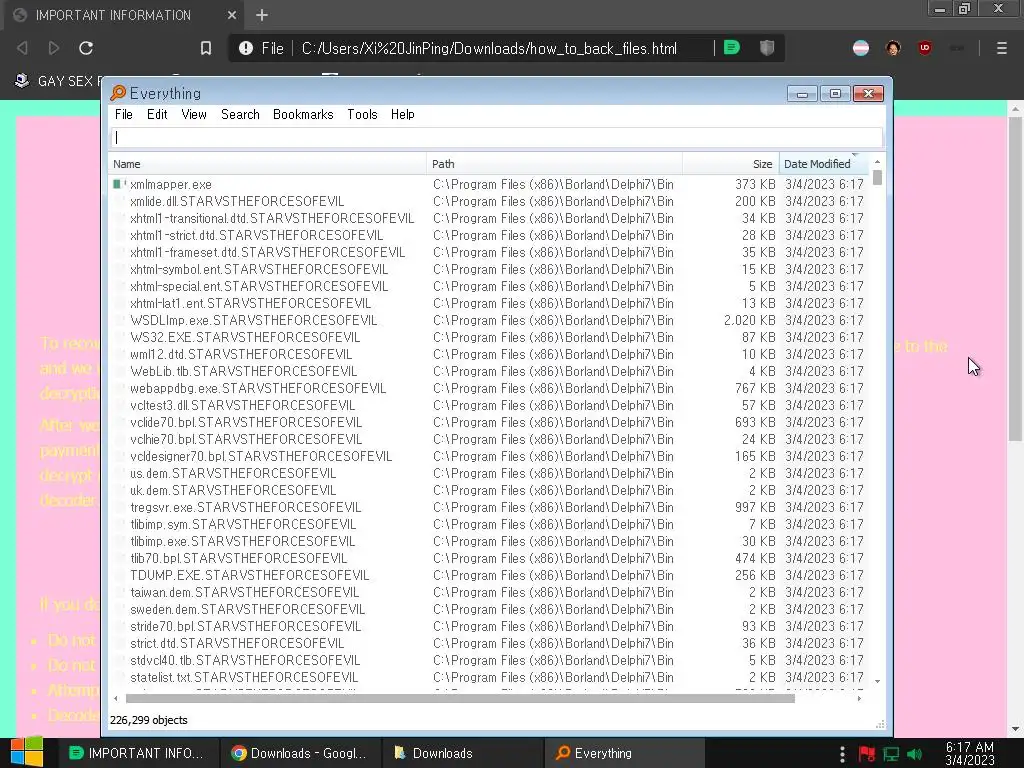Close the IMPORTANT INFORMATION tab

click(232, 15)
